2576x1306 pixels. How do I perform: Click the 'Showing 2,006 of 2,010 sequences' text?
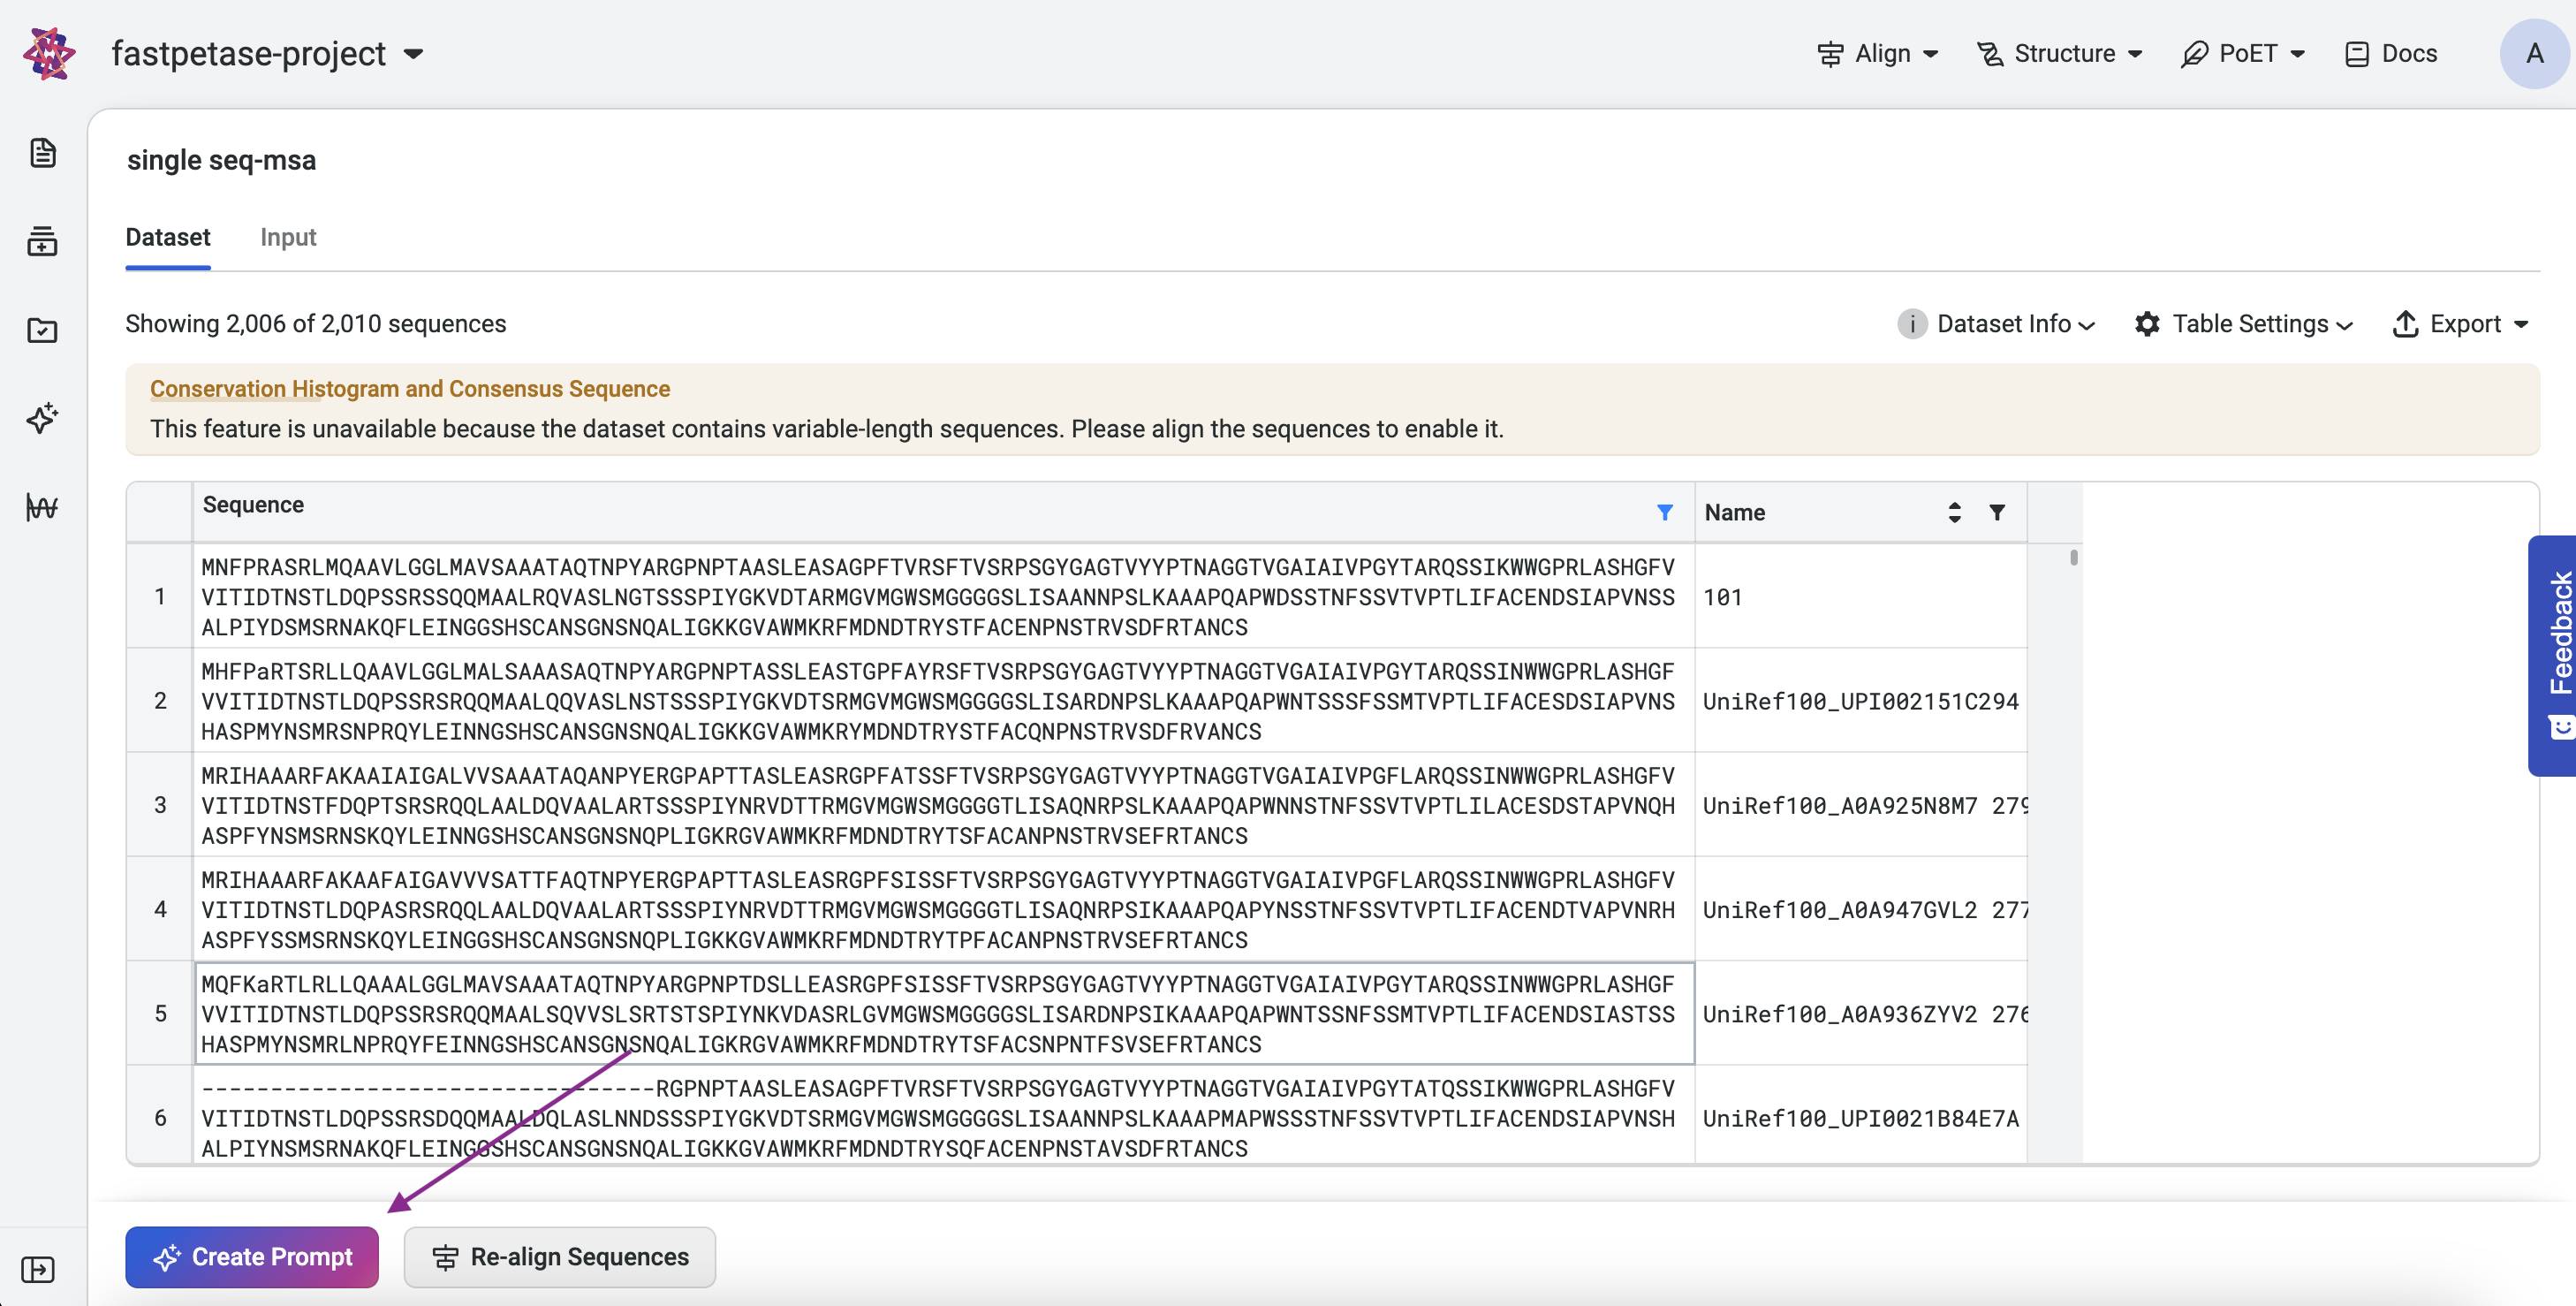316,324
